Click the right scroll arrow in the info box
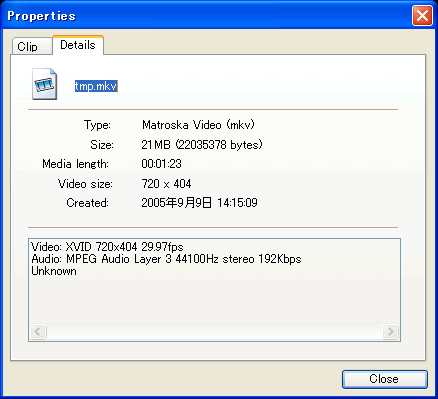Screen dimensions: 438x399 [x=390, y=332]
